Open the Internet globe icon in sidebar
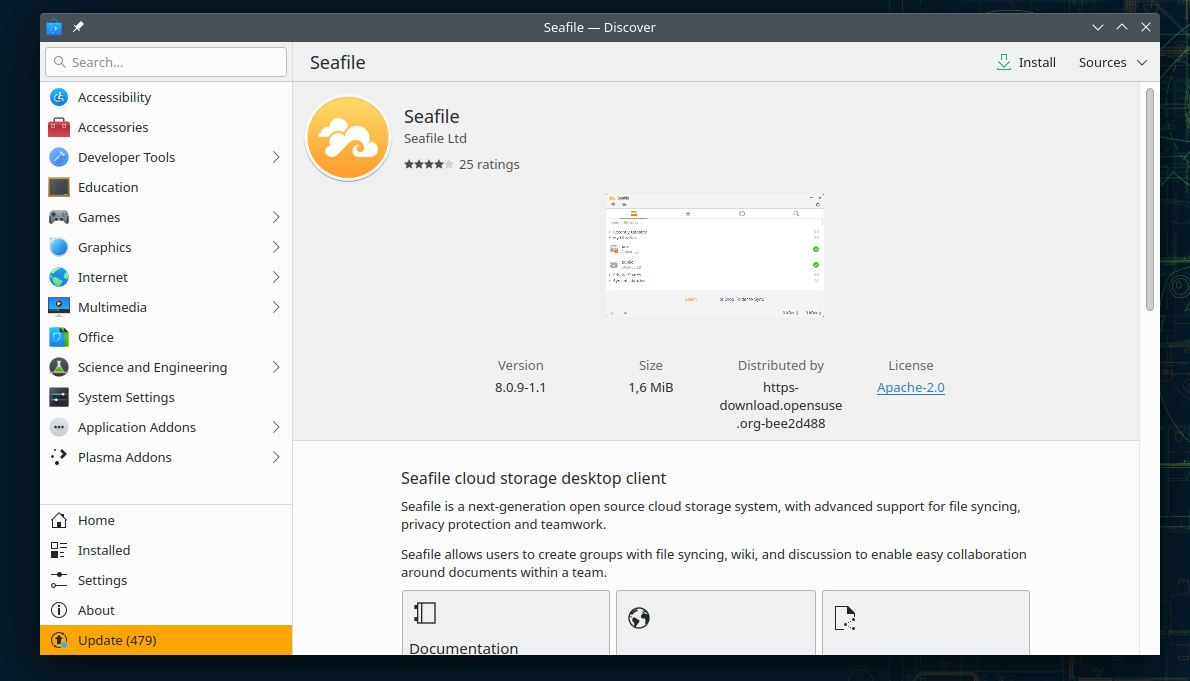The height and width of the screenshot is (681, 1190). (x=59, y=277)
